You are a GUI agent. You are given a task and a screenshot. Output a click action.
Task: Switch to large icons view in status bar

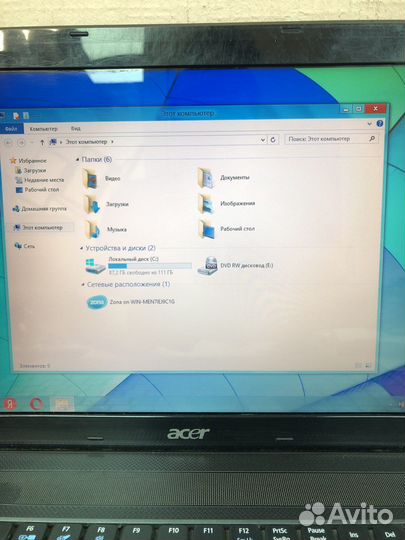[368, 365]
